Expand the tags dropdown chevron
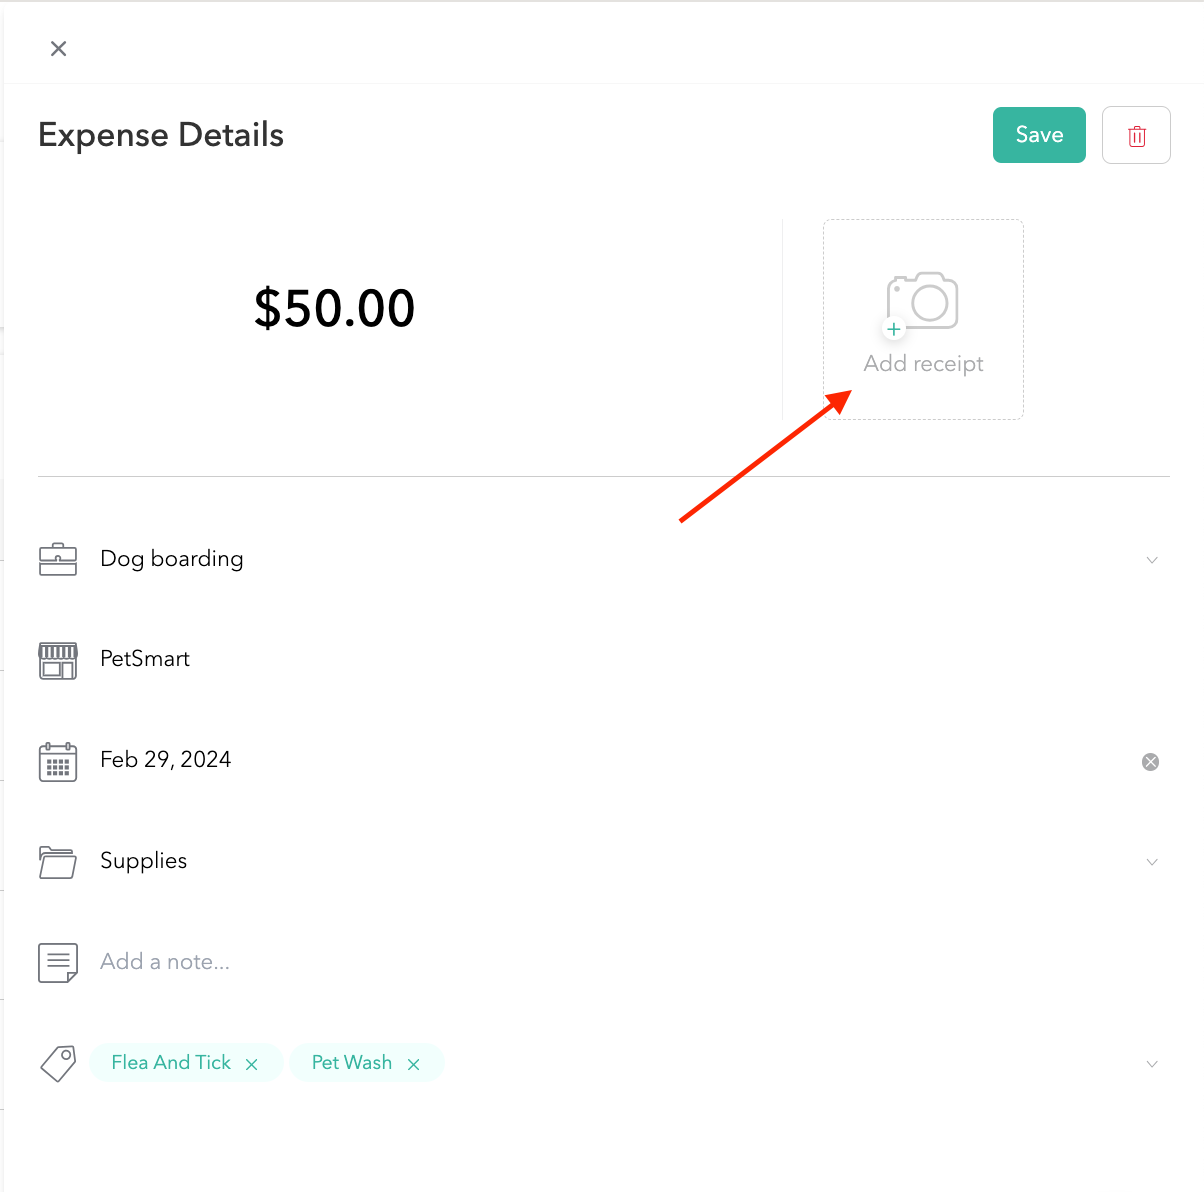Viewport: 1204px width, 1192px height. point(1152,1064)
